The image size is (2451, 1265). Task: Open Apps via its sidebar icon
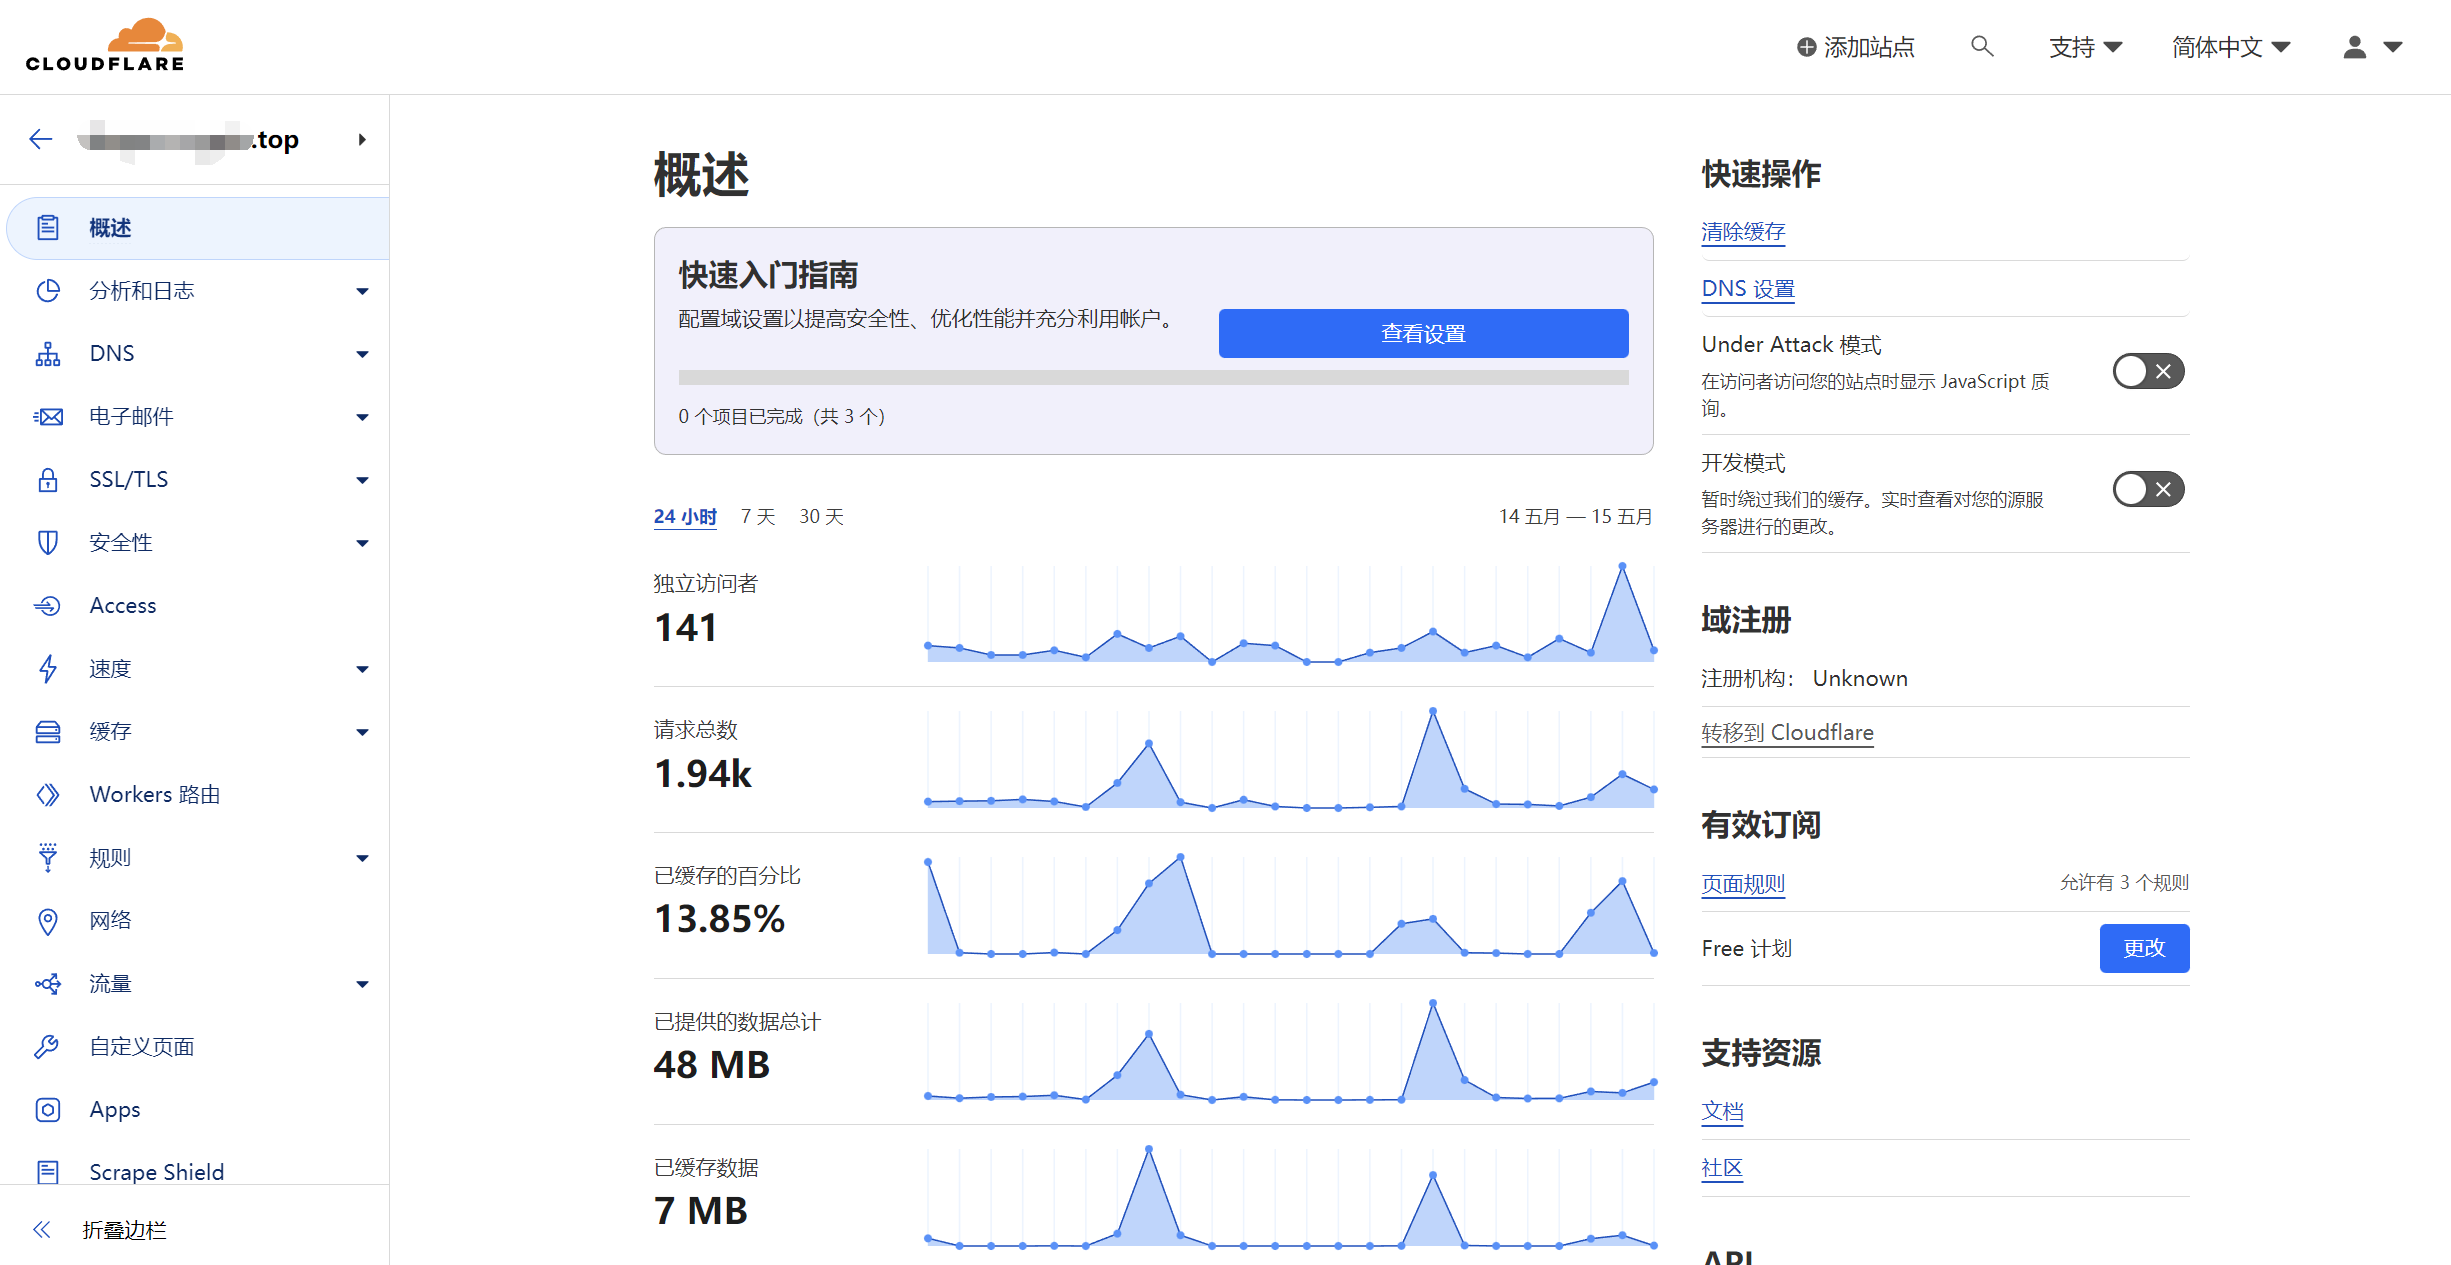pos(47,1109)
